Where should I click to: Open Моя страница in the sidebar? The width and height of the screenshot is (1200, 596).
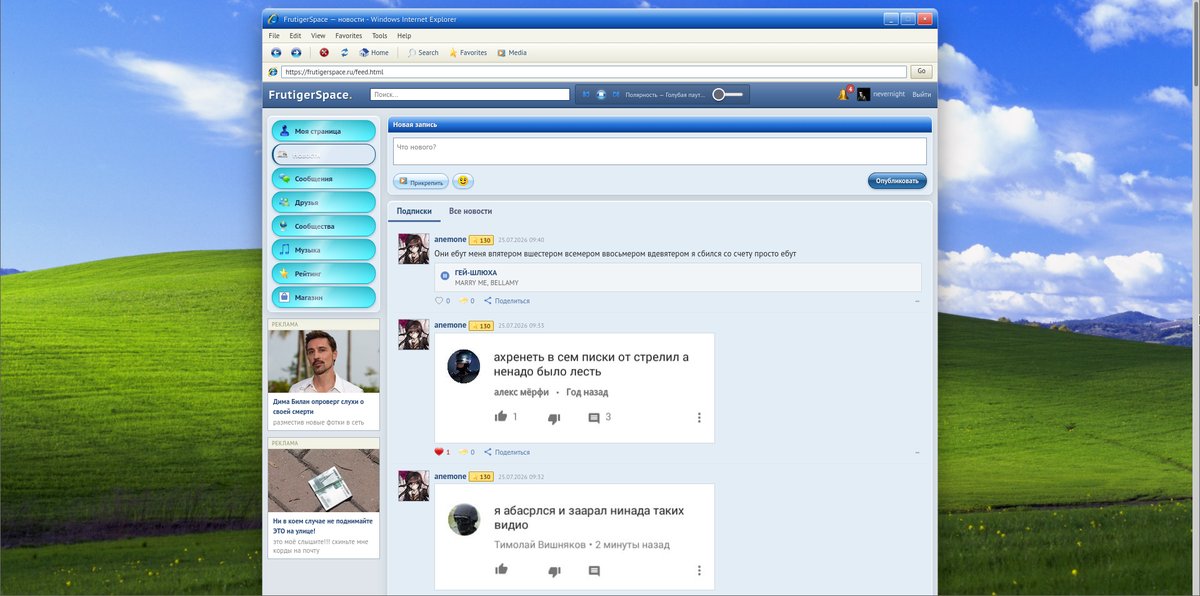[324, 131]
